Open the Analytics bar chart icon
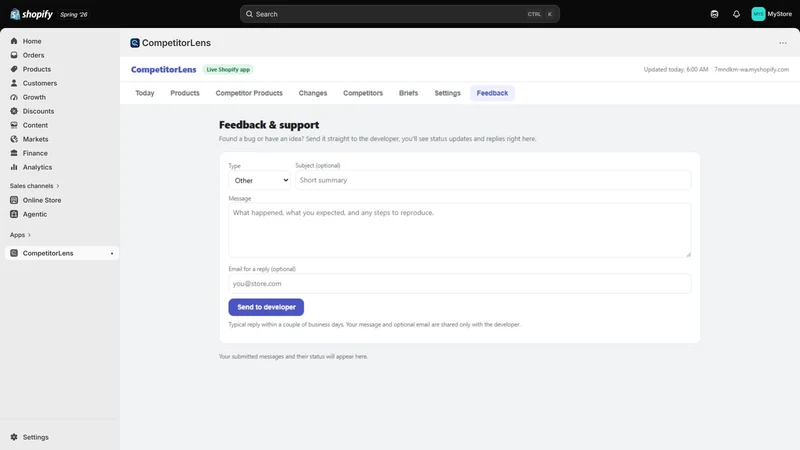Image resolution: width=800 pixels, height=450 pixels. pos(14,167)
